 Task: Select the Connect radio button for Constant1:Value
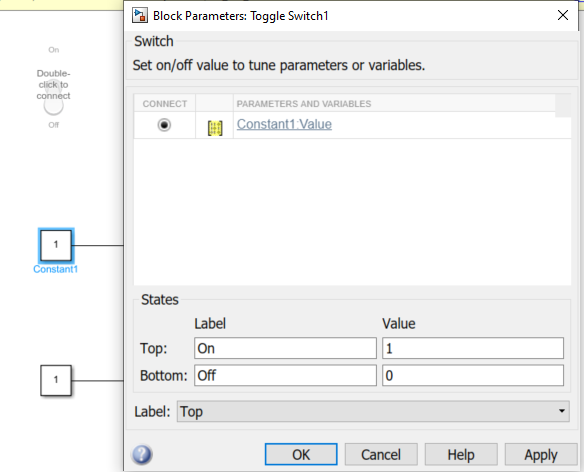[x=164, y=125]
